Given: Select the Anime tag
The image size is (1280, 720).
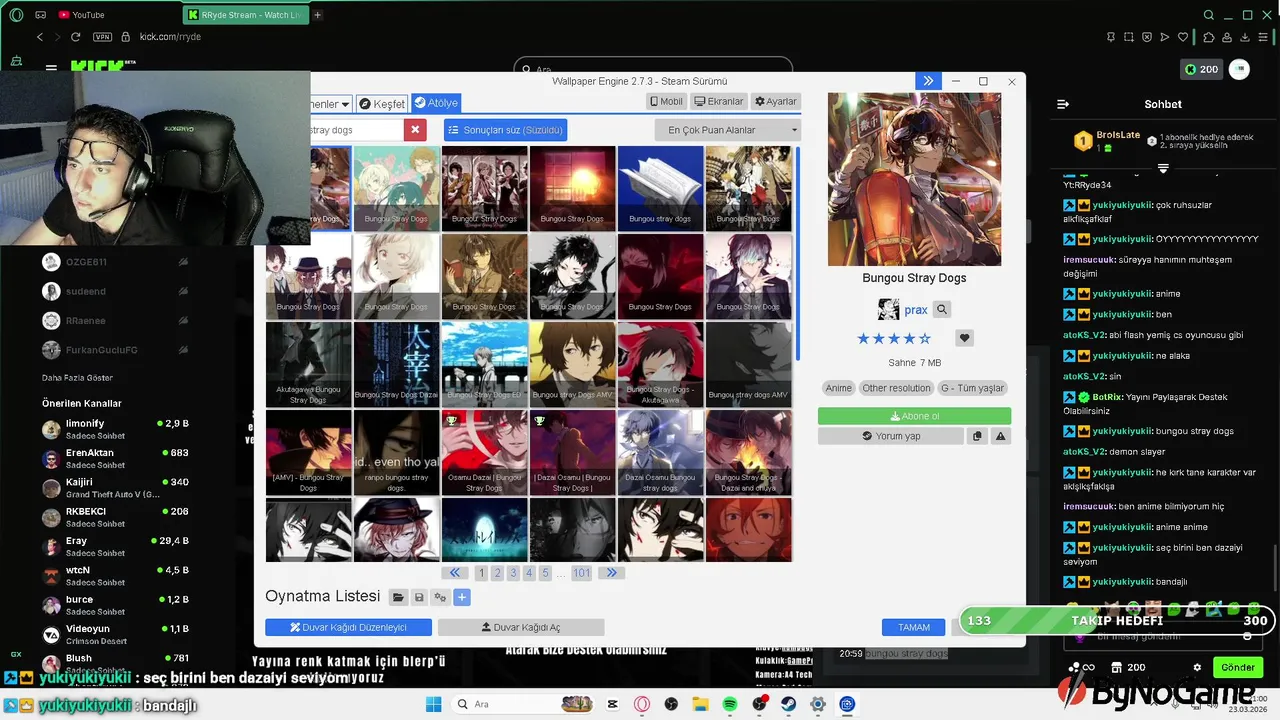Looking at the screenshot, I should pyautogui.click(x=839, y=388).
